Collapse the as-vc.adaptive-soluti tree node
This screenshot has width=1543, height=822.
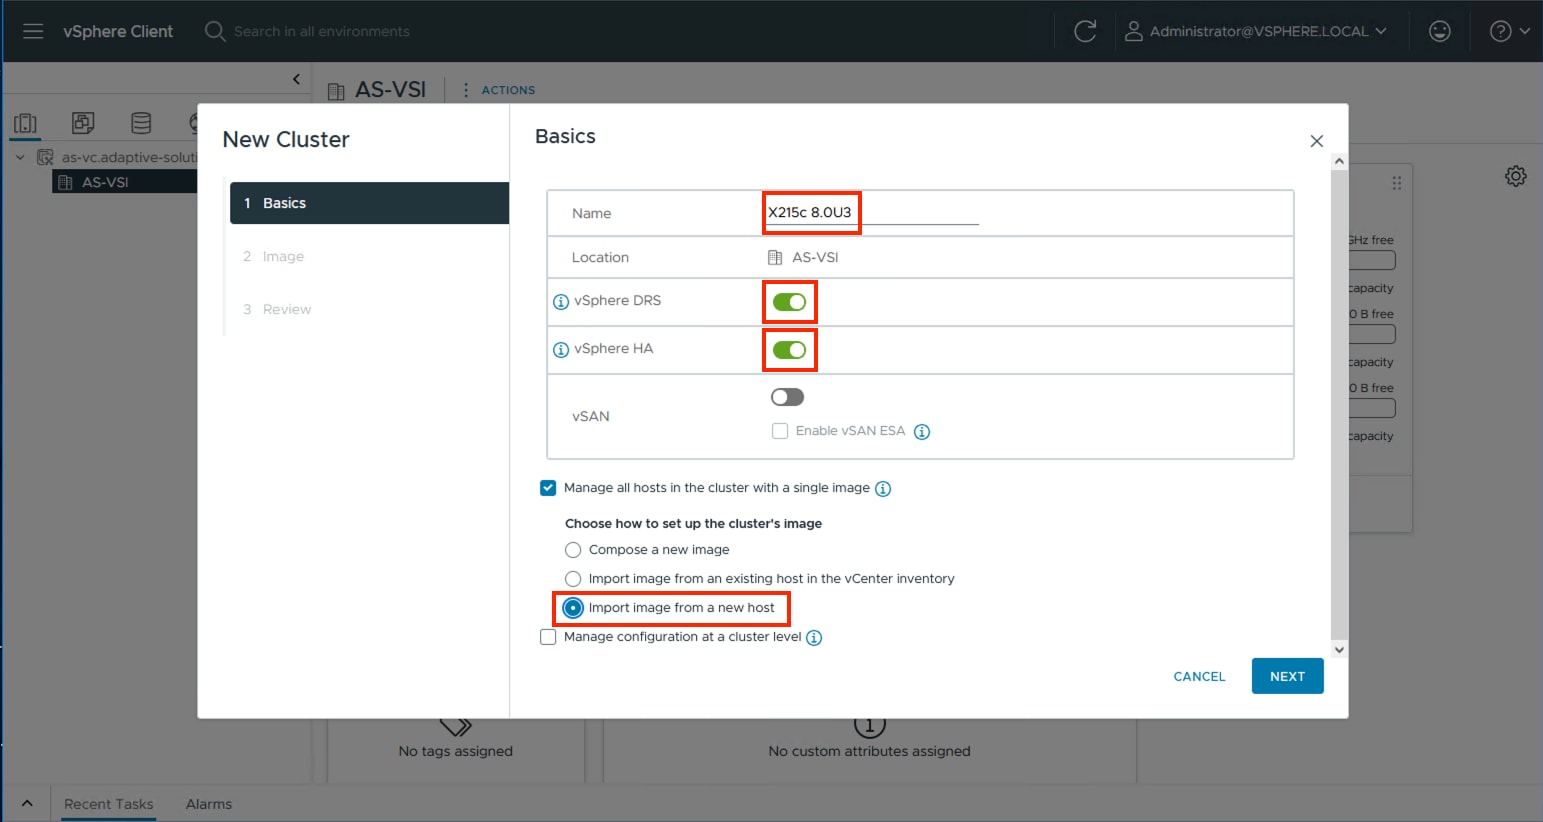click(x=20, y=157)
